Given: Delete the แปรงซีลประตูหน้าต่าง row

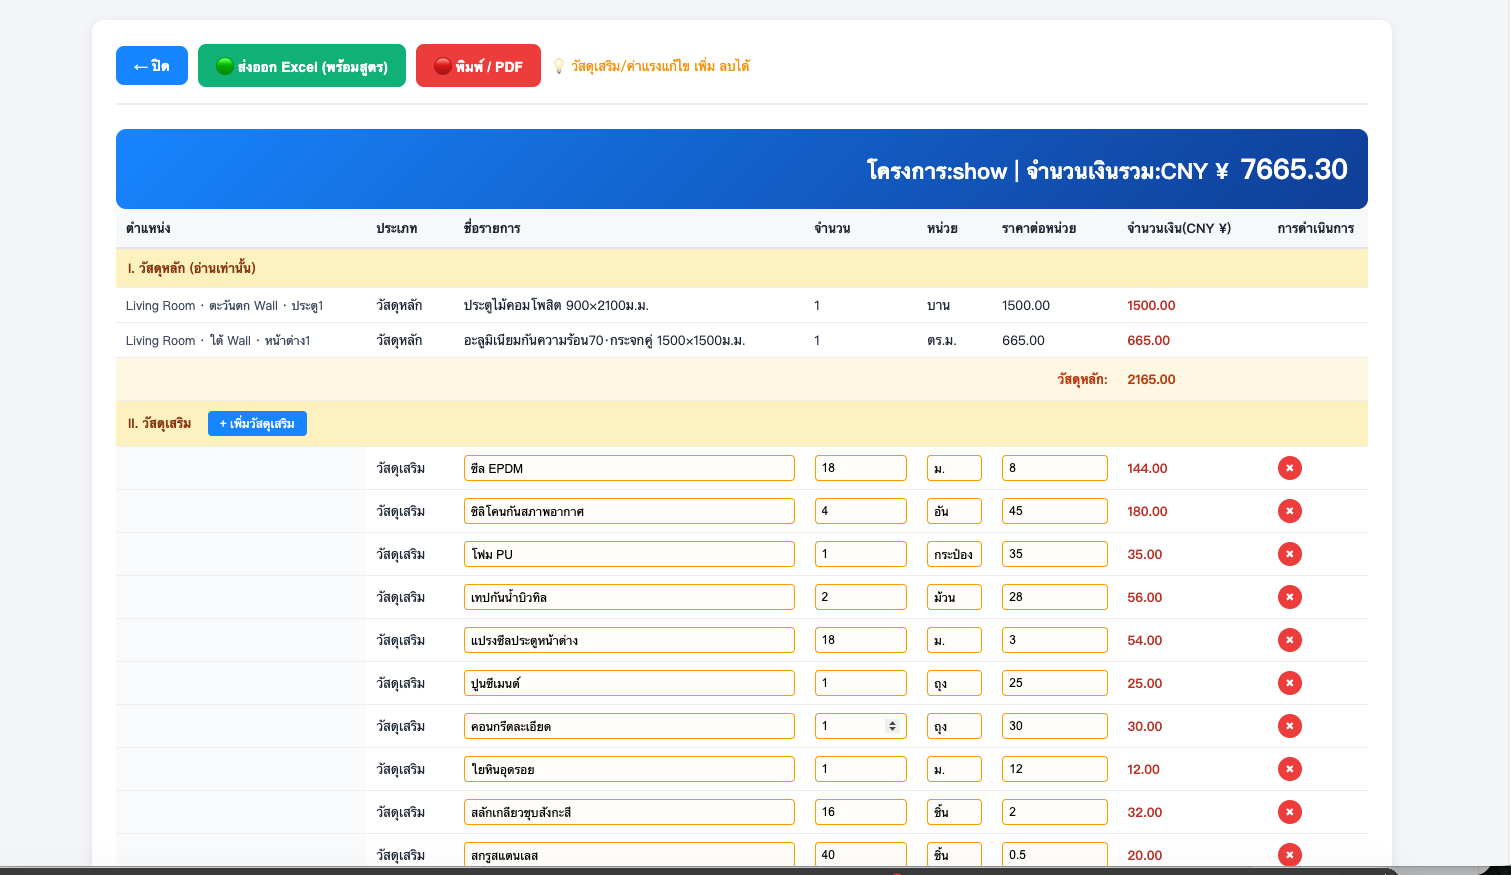Looking at the screenshot, I should 1289,640.
